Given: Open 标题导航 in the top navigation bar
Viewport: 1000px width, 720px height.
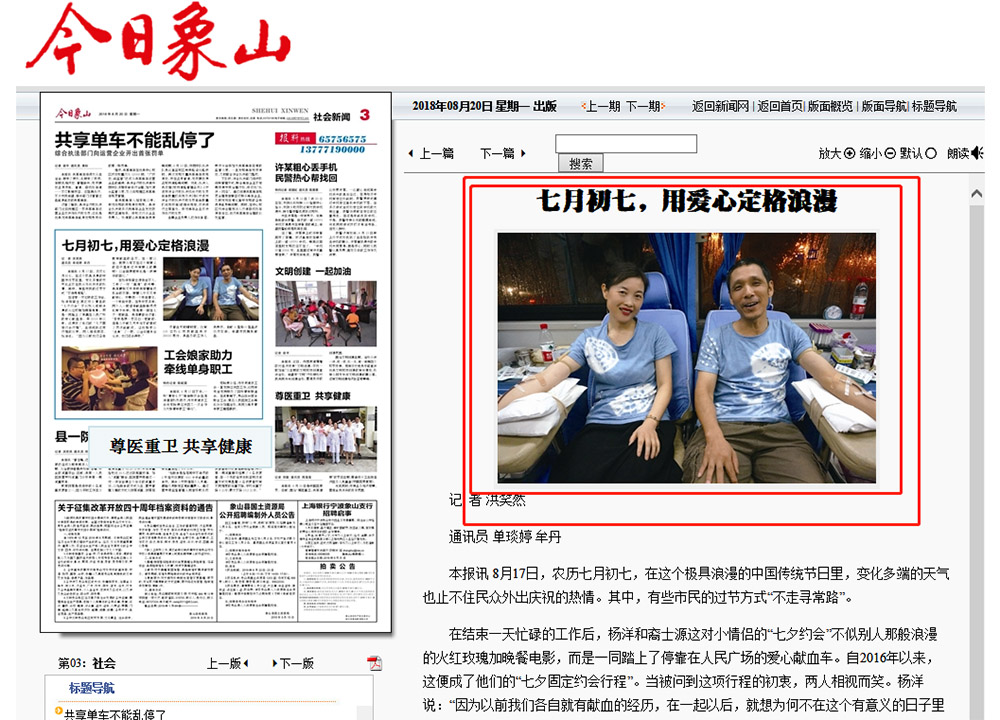Looking at the screenshot, I should tap(934, 107).
